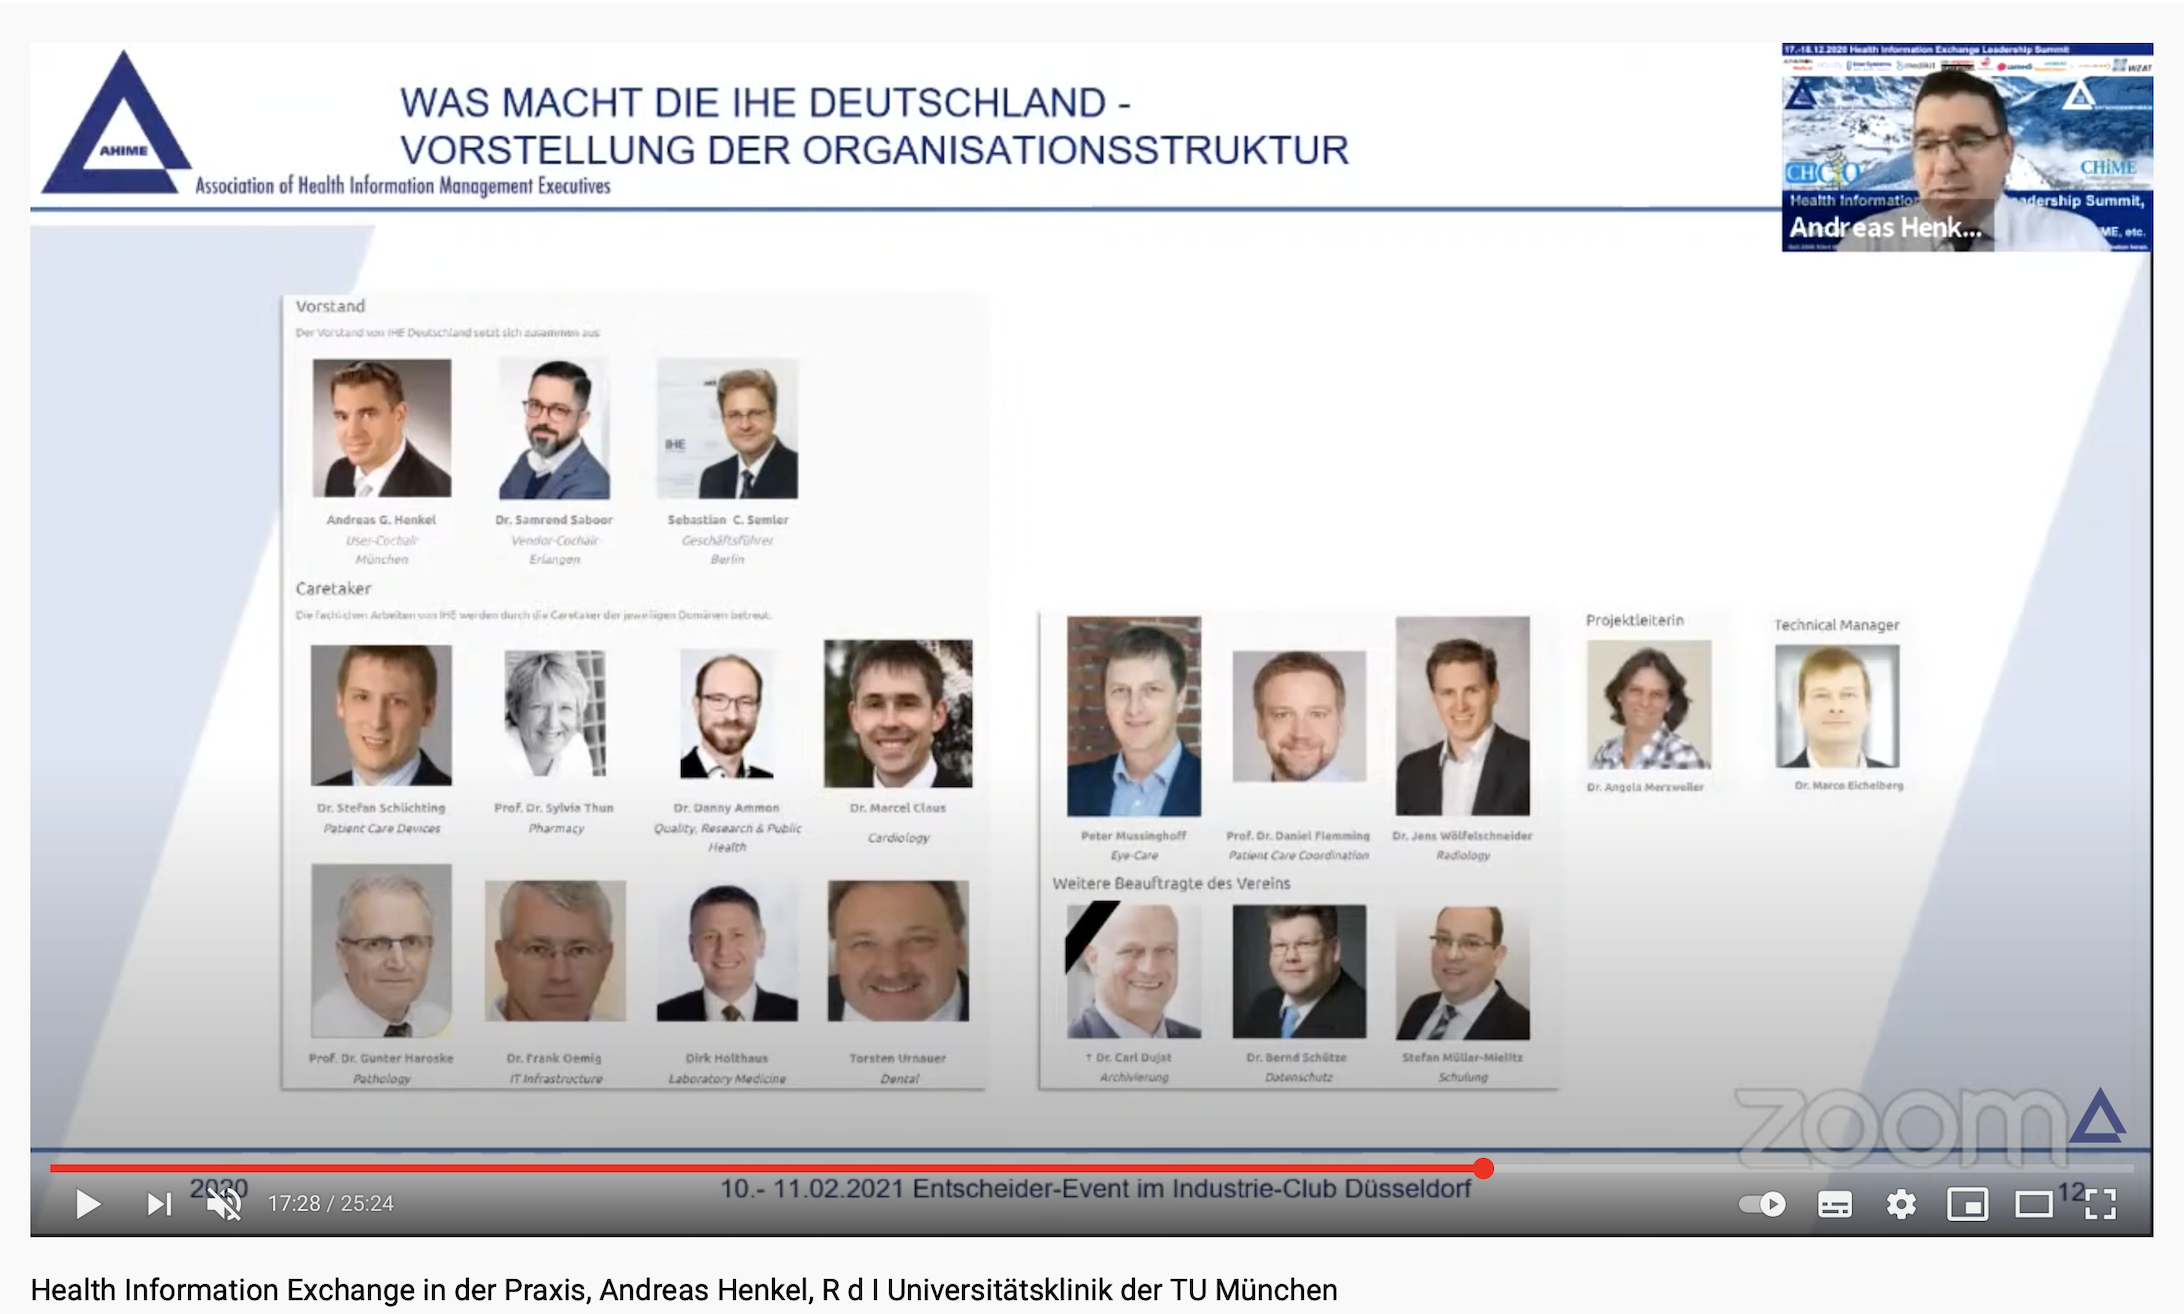This screenshot has height=1314, width=2184.
Task: Open the video settings gear
Action: (x=1901, y=1205)
